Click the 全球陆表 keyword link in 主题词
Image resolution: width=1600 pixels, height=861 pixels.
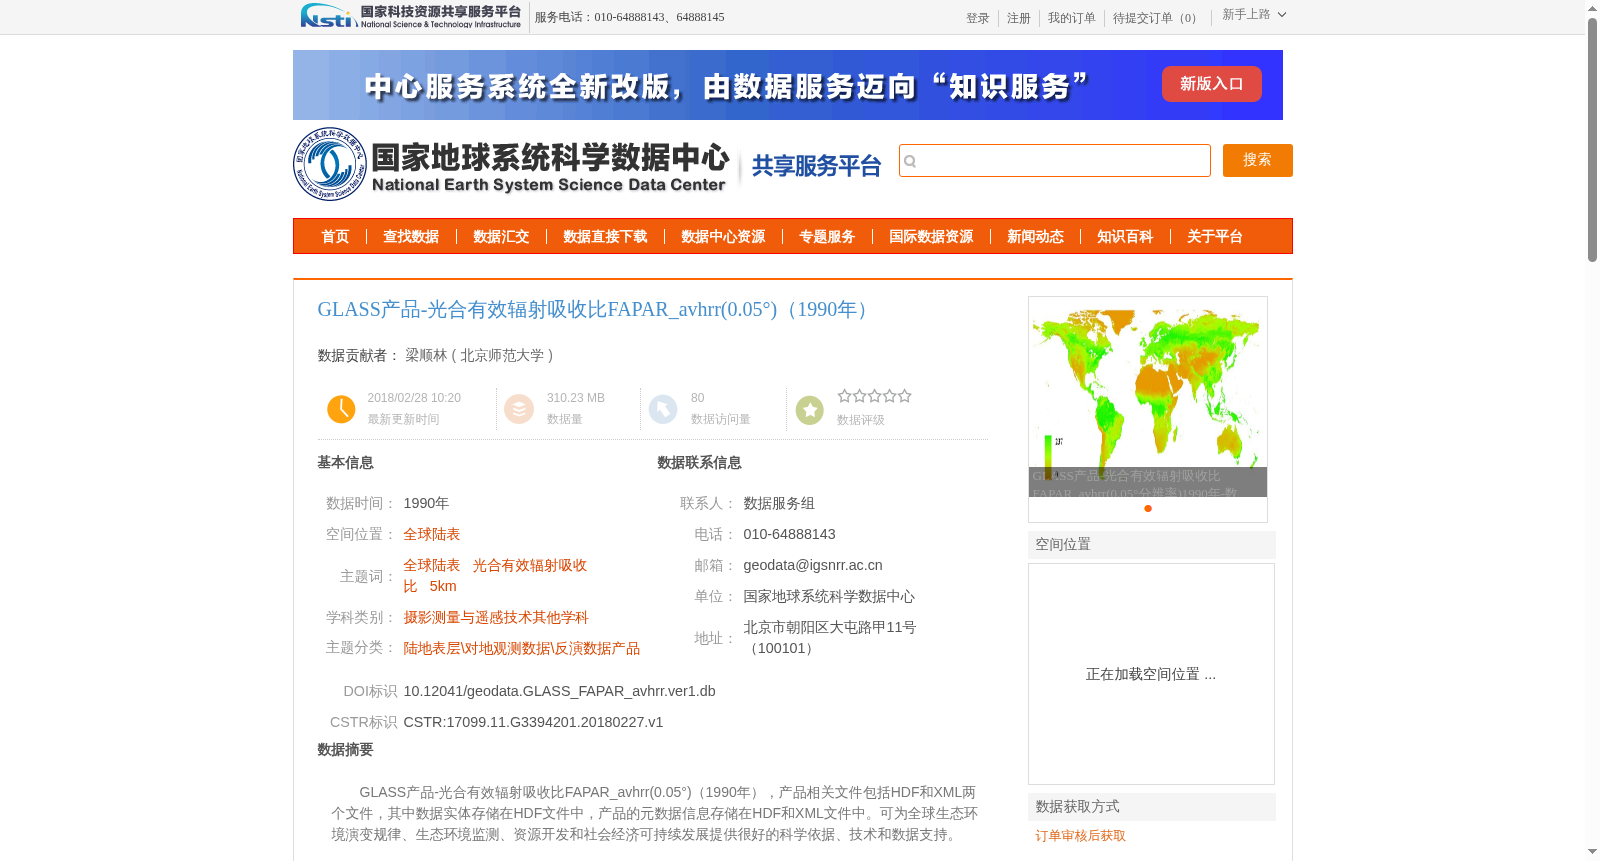[432, 565]
